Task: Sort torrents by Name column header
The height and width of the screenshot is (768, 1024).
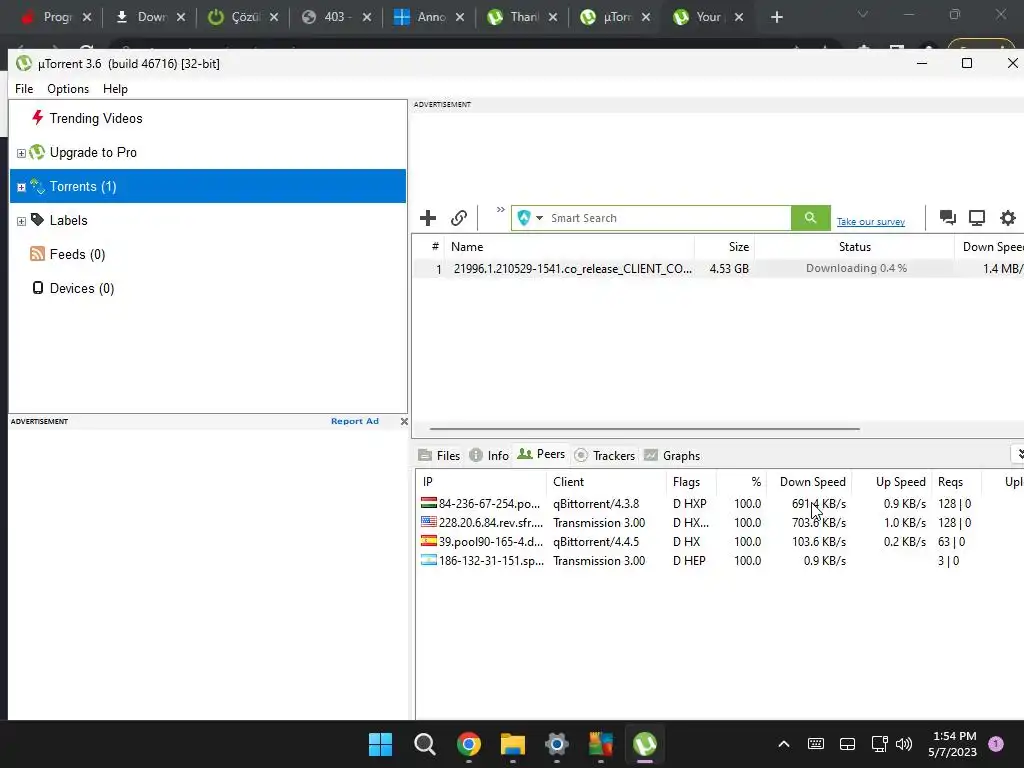Action: (x=569, y=247)
